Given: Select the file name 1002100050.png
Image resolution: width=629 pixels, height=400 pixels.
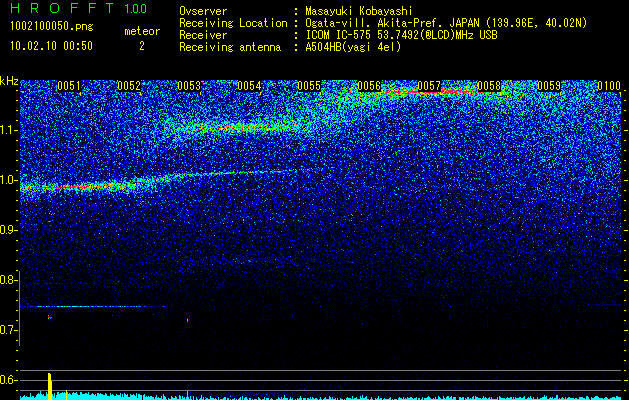Looking at the screenshot, I should click(52, 27).
